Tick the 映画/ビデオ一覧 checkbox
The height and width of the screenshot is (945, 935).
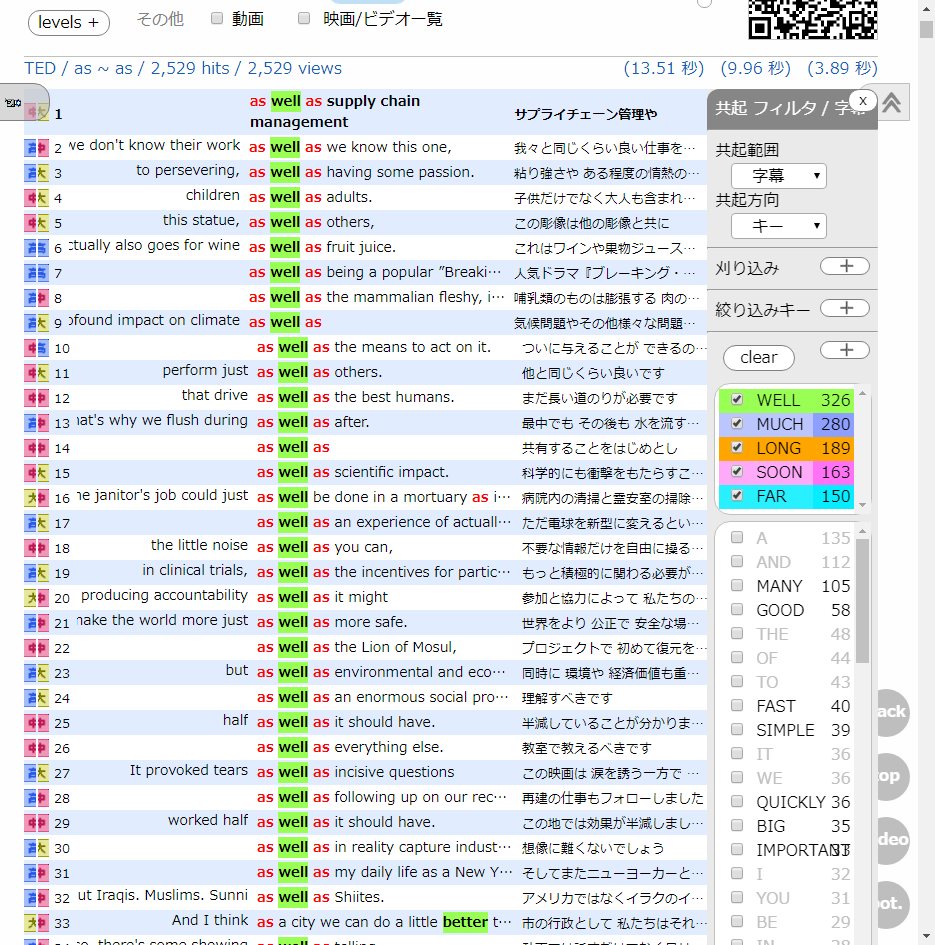[x=304, y=18]
